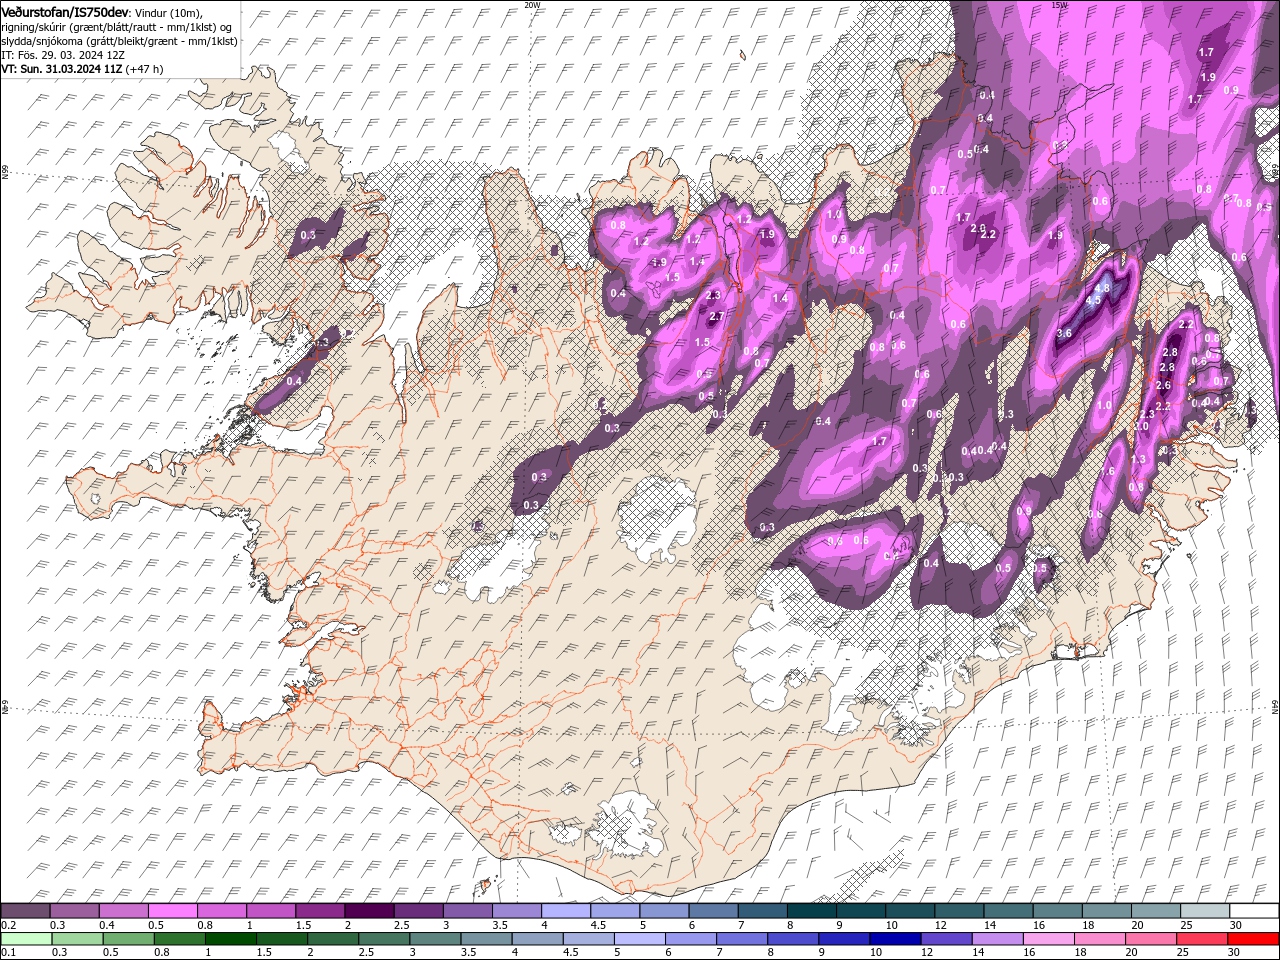Viewport: 1280px width, 960px height.
Task: Select lower legend navy blue swatch at 10
Action: coord(894,938)
